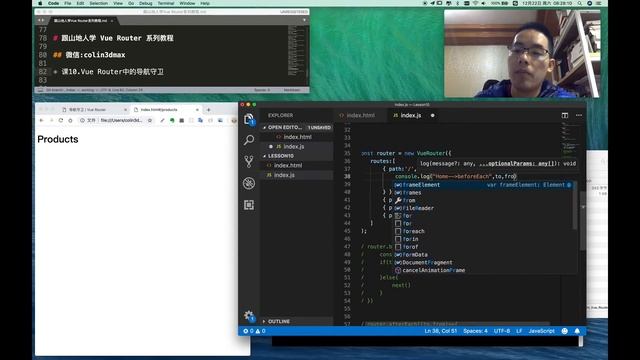Open the Source Control view
Image resolution: width=640 pixels, height=360 pixels.
(249, 162)
